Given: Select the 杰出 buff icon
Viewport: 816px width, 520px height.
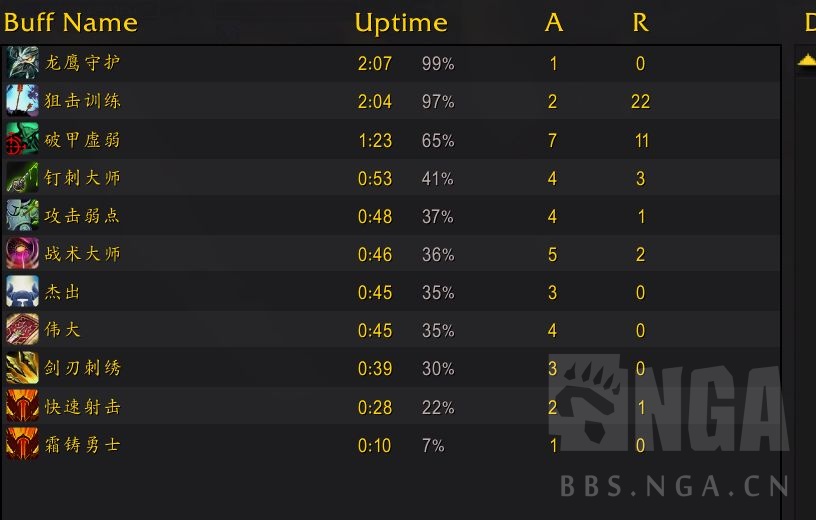Looking at the screenshot, I should [x=22, y=292].
